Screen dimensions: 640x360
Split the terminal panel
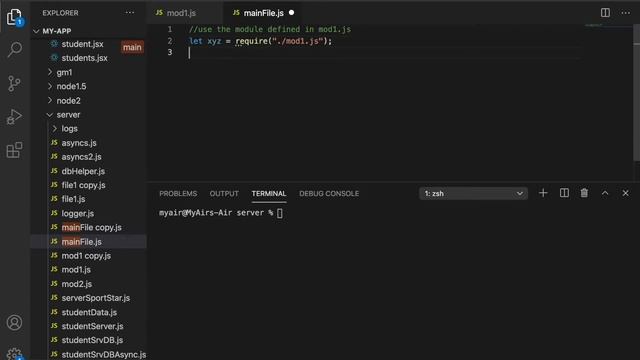564,193
